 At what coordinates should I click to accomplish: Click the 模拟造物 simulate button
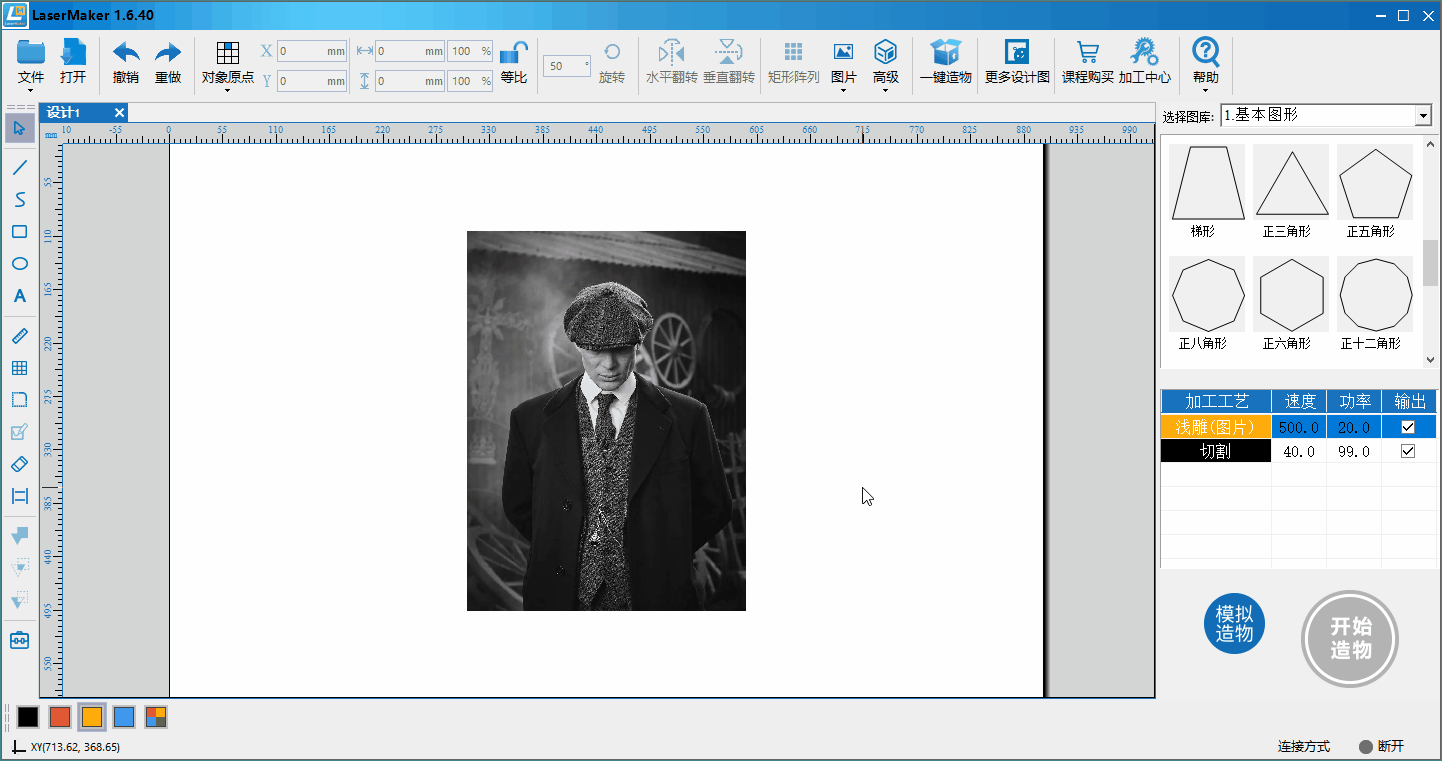coord(1234,624)
